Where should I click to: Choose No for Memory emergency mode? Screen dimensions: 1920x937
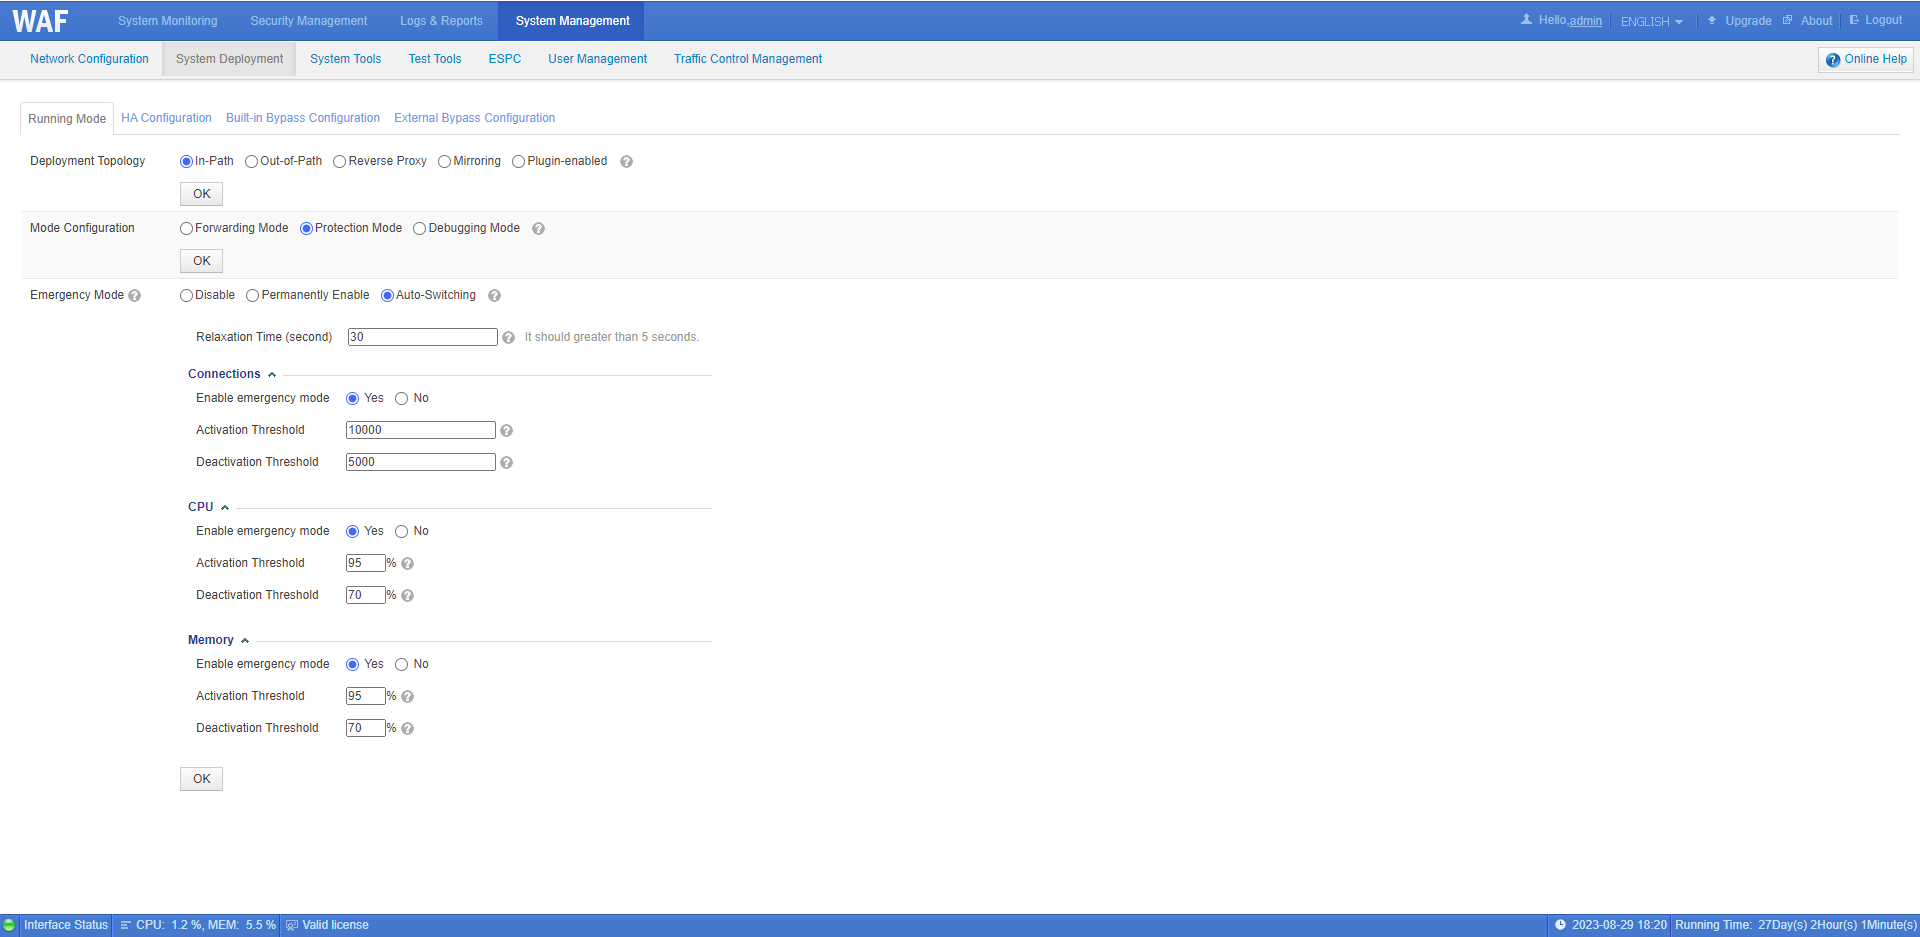tap(402, 665)
